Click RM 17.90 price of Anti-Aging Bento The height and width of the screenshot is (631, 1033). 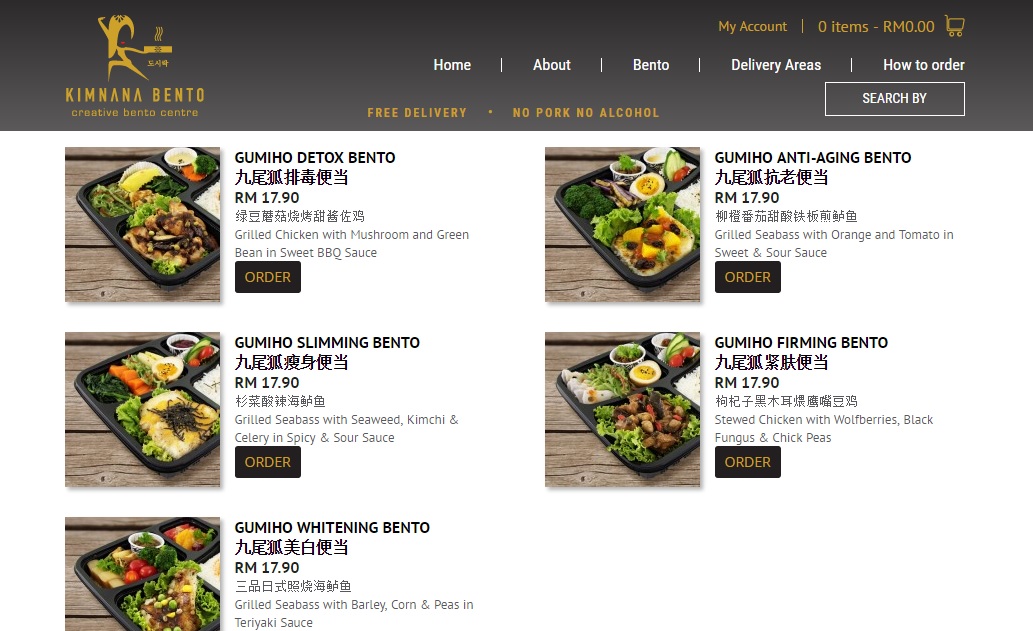pyautogui.click(x=747, y=198)
